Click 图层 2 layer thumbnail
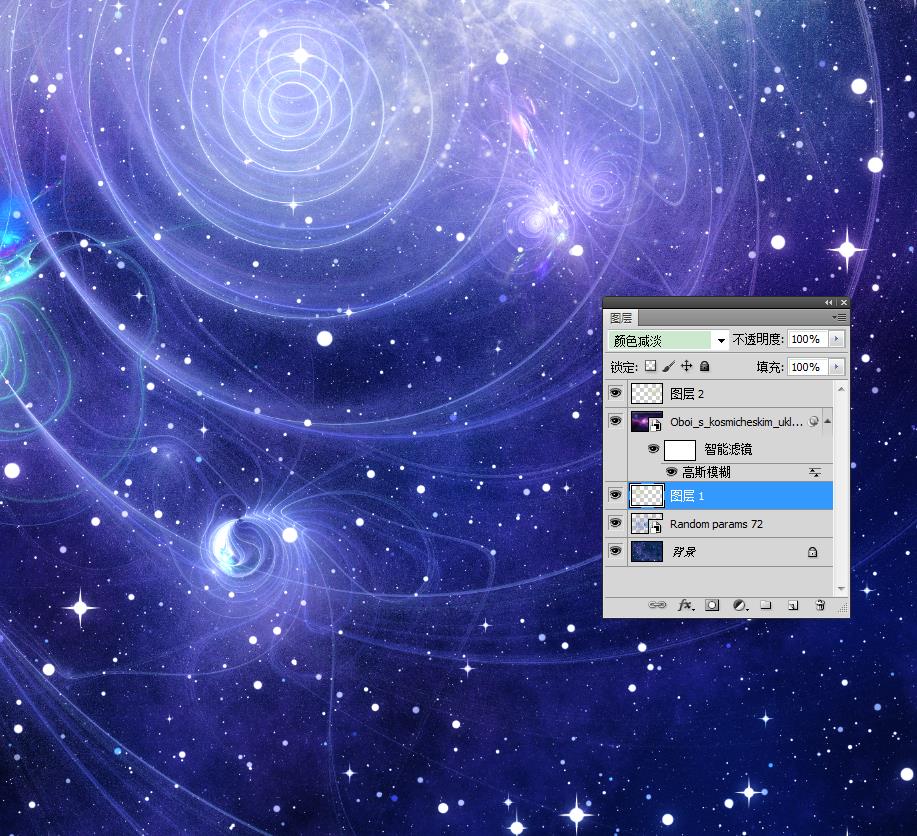917x836 pixels. (647, 394)
